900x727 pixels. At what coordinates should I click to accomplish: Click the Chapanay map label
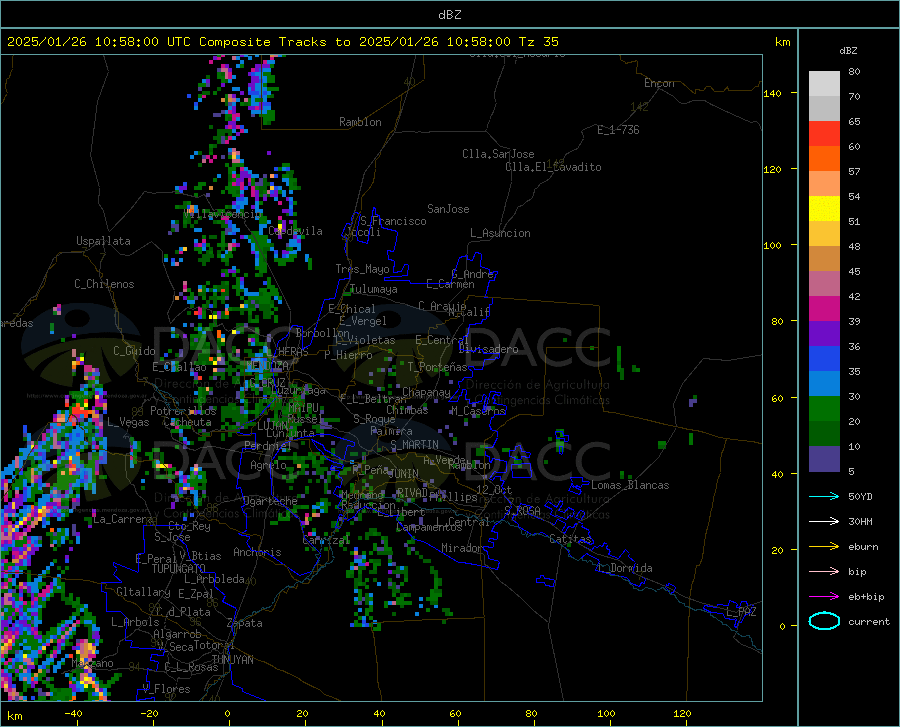point(426,392)
